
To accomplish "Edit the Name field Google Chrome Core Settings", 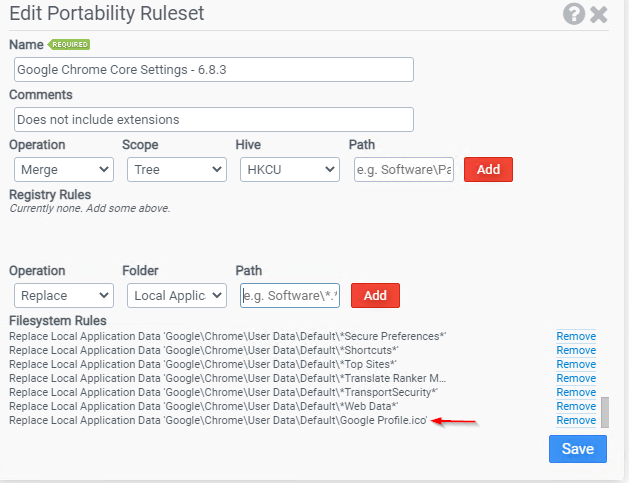I will tap(214, 69).
